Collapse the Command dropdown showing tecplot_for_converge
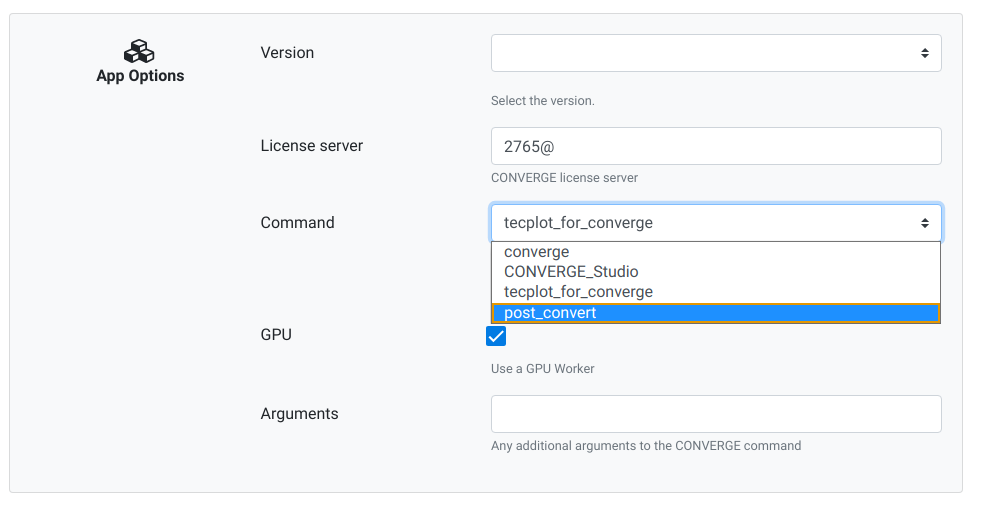 [x=716, y=223]
